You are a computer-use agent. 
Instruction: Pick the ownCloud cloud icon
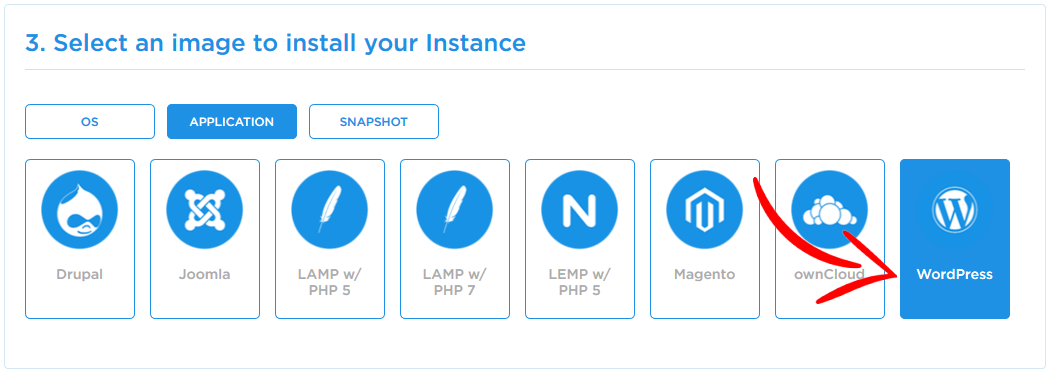(x=830, y=209)
